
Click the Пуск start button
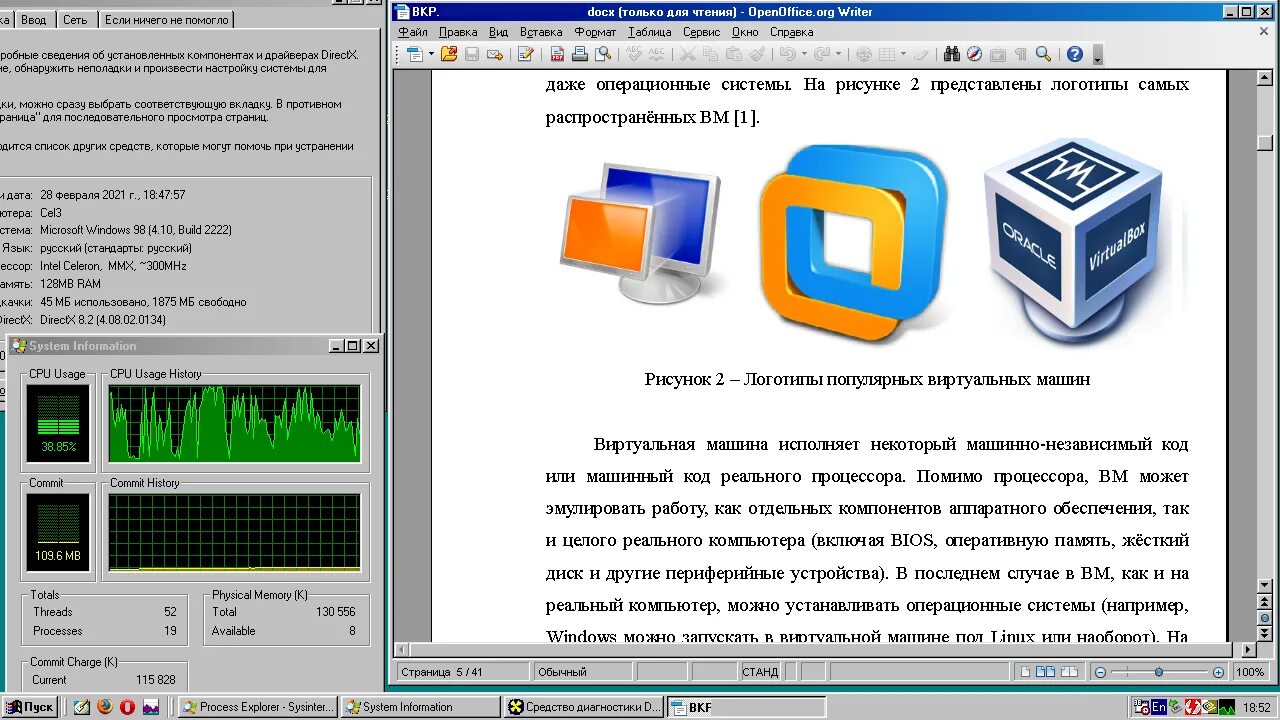pyautogui.click(x=29, y=707)
